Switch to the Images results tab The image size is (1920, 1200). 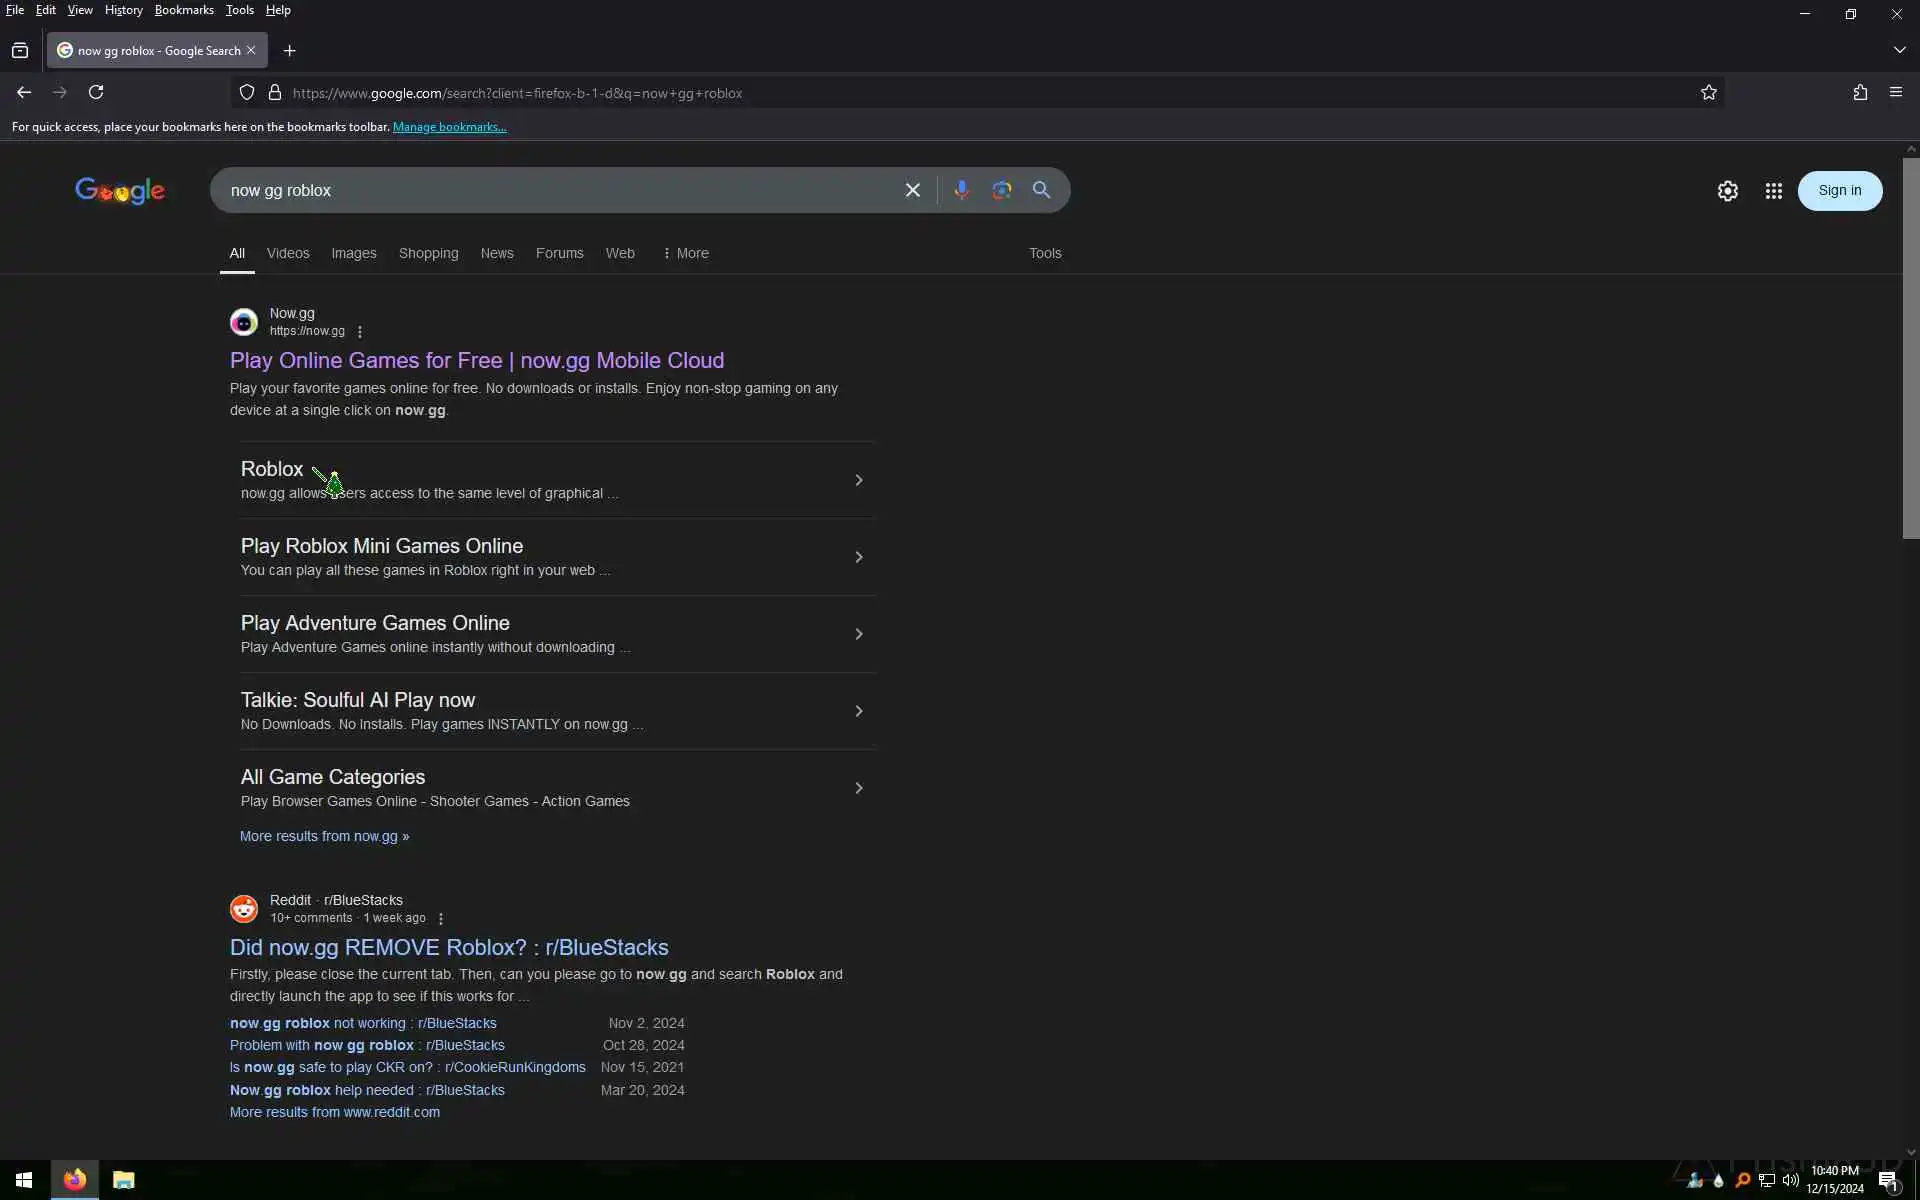click(x=354, y=254)
